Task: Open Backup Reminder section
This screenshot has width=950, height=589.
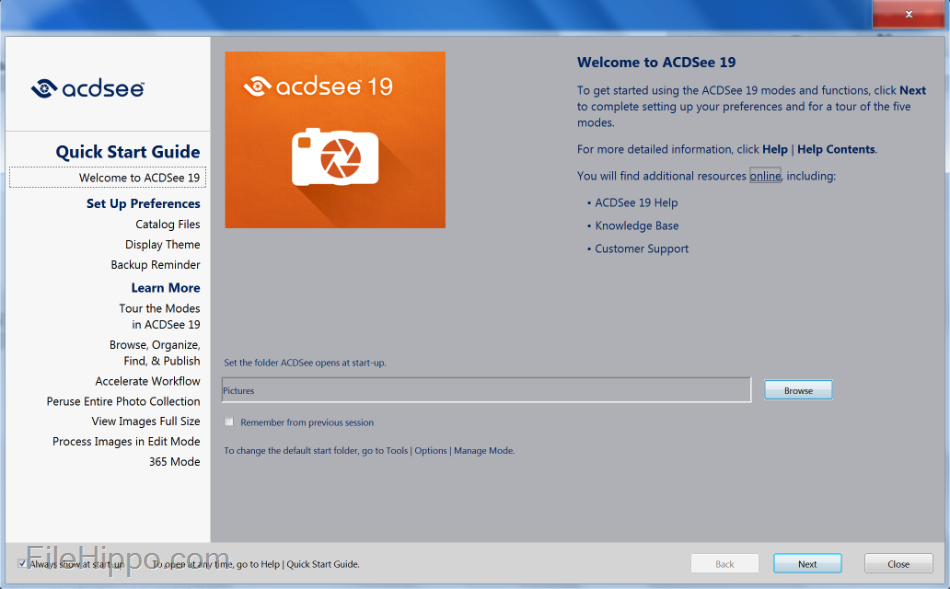Action: pyautogui.click(x=155, y=265)
